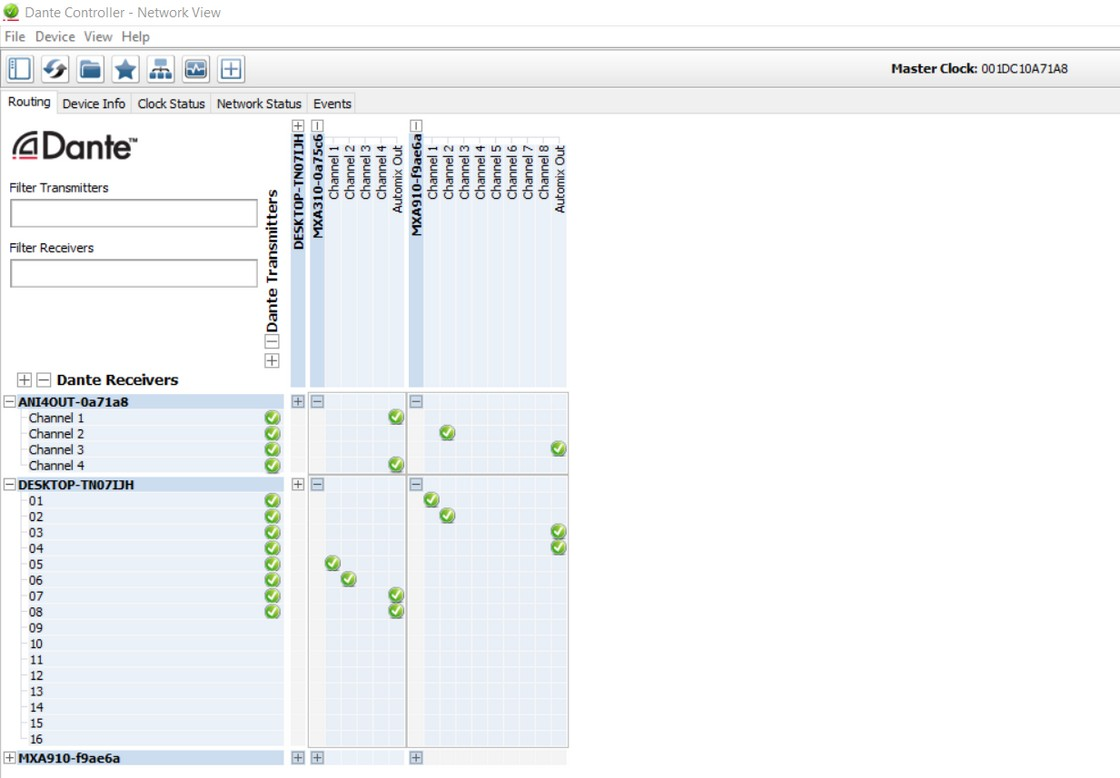Open the Device menu

(55, 36)
